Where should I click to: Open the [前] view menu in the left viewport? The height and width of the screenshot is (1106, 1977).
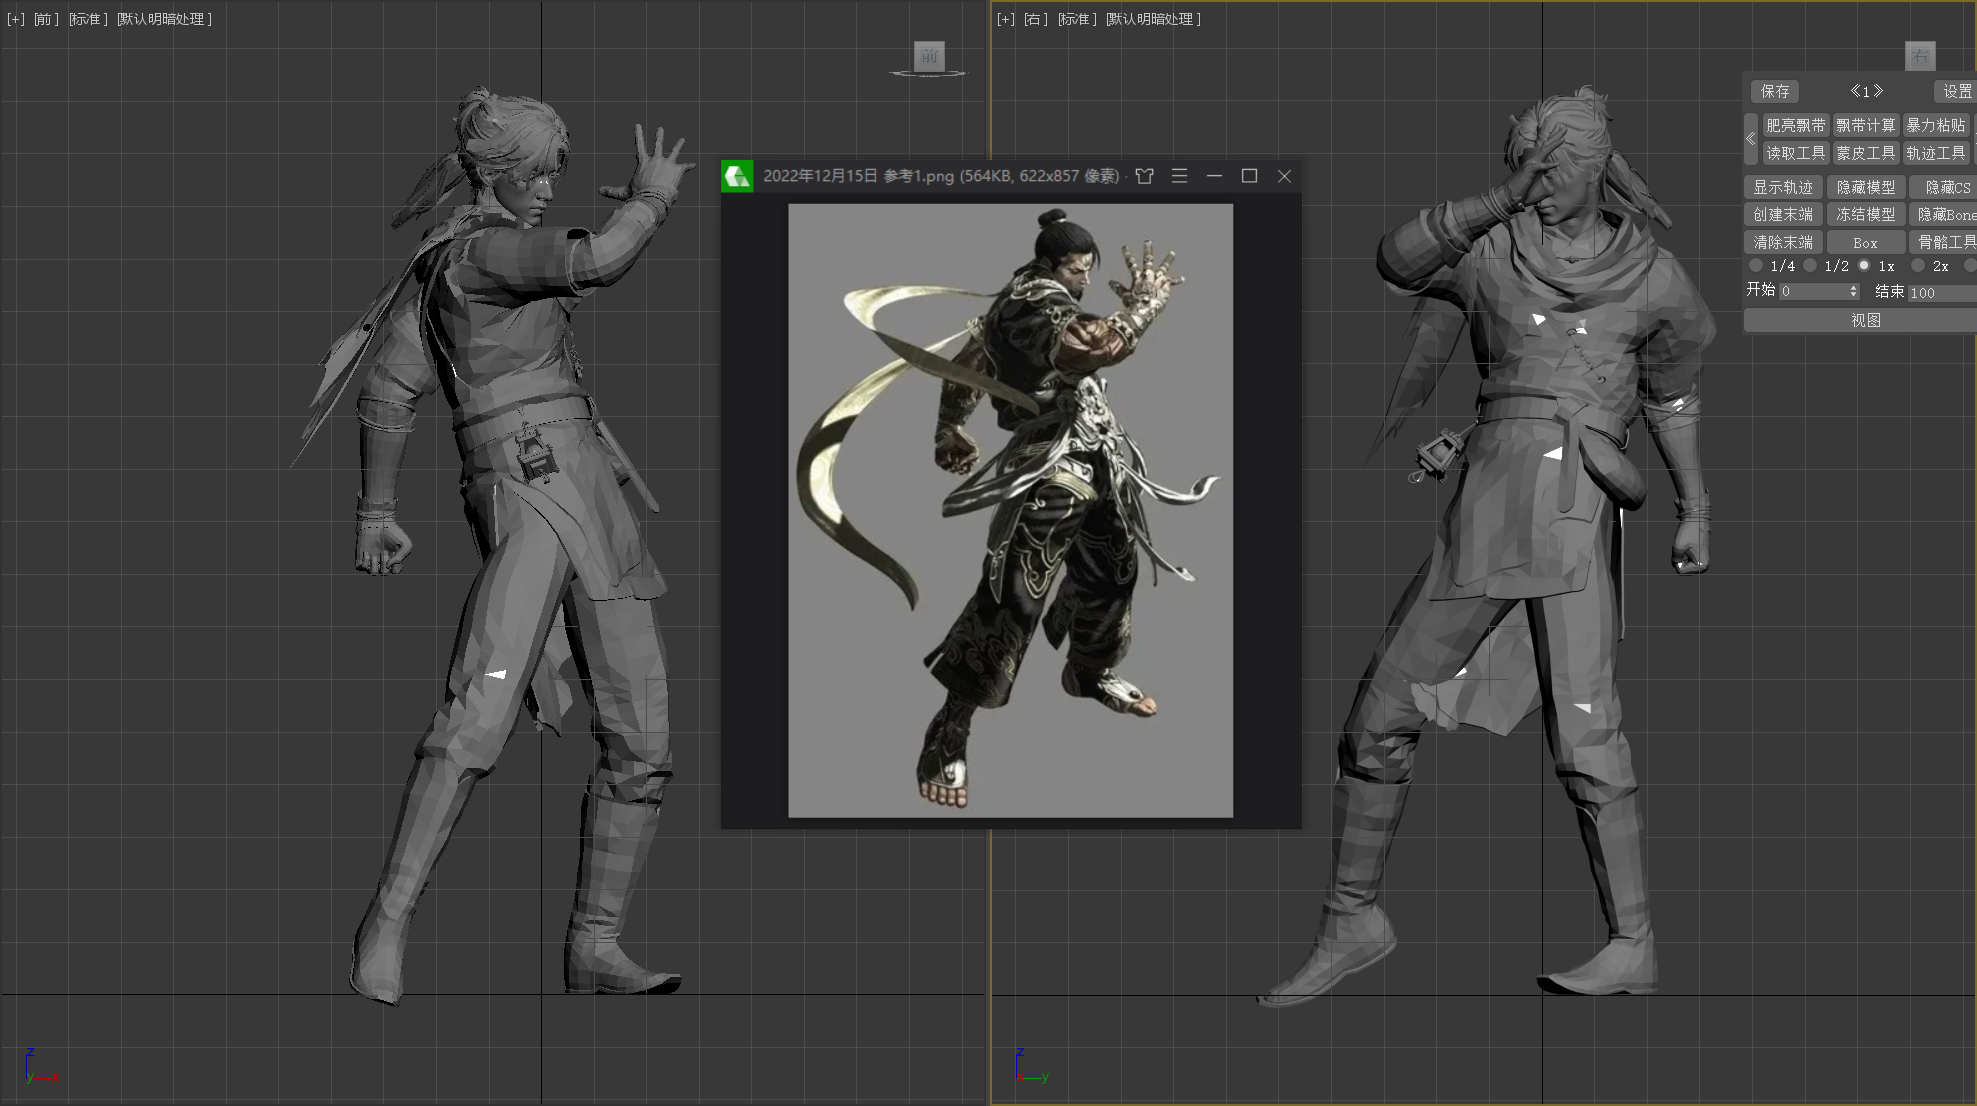tap(46, 19)
